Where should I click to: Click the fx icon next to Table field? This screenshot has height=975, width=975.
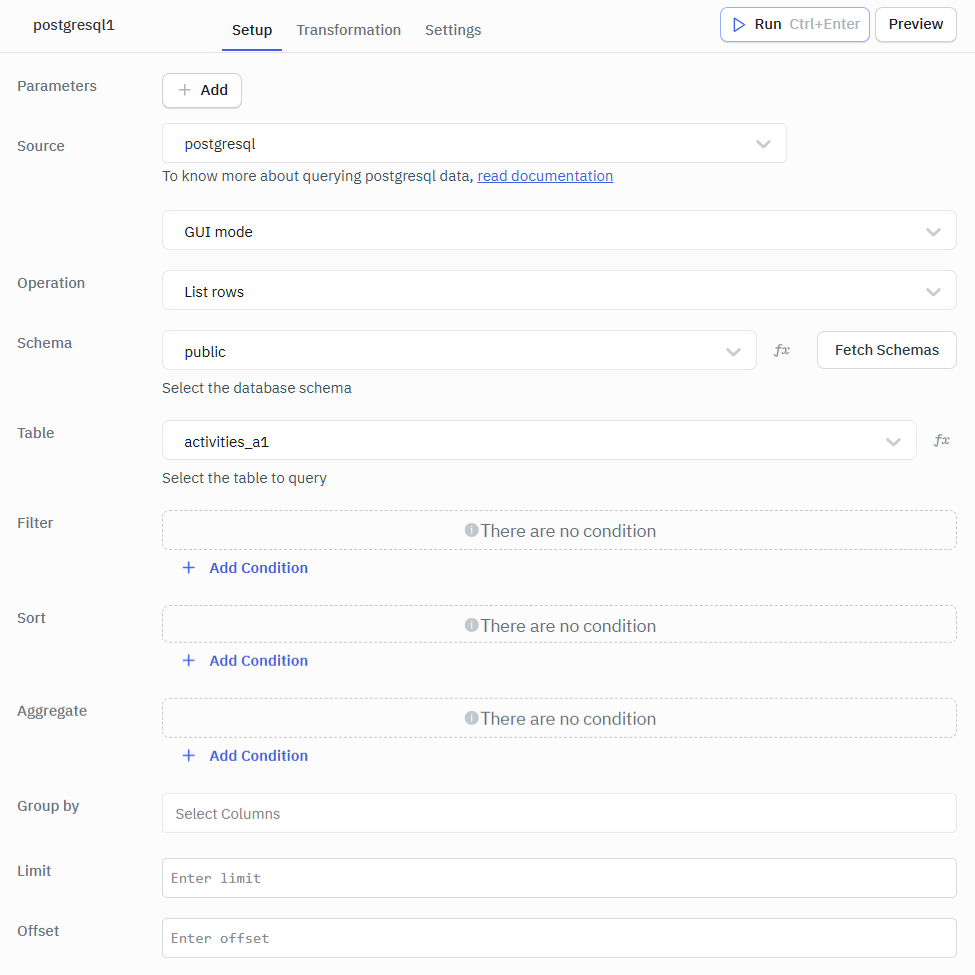coord(941,439)
